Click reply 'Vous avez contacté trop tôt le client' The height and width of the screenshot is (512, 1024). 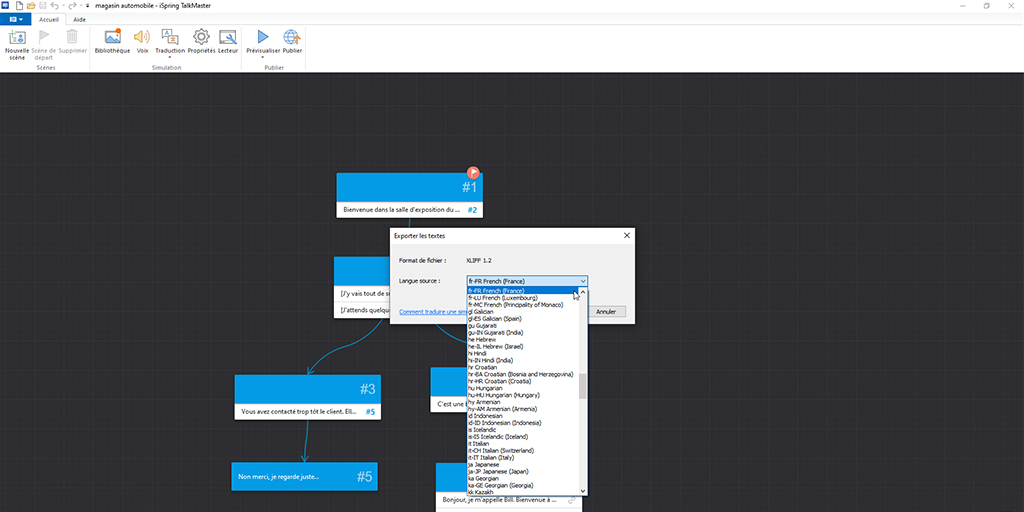(x=299, y=411)
